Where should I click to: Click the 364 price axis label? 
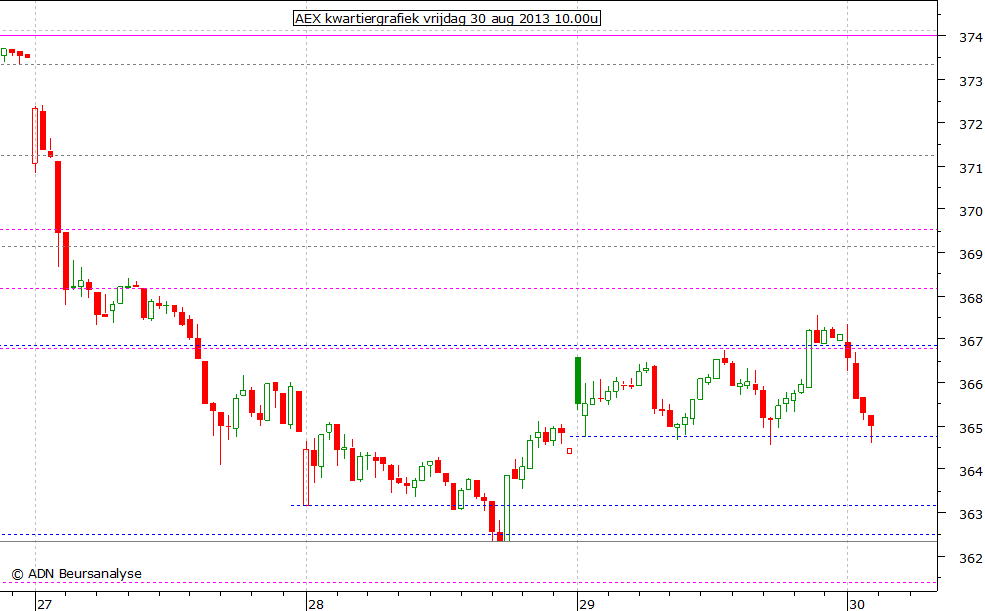(x=971, y=471)
